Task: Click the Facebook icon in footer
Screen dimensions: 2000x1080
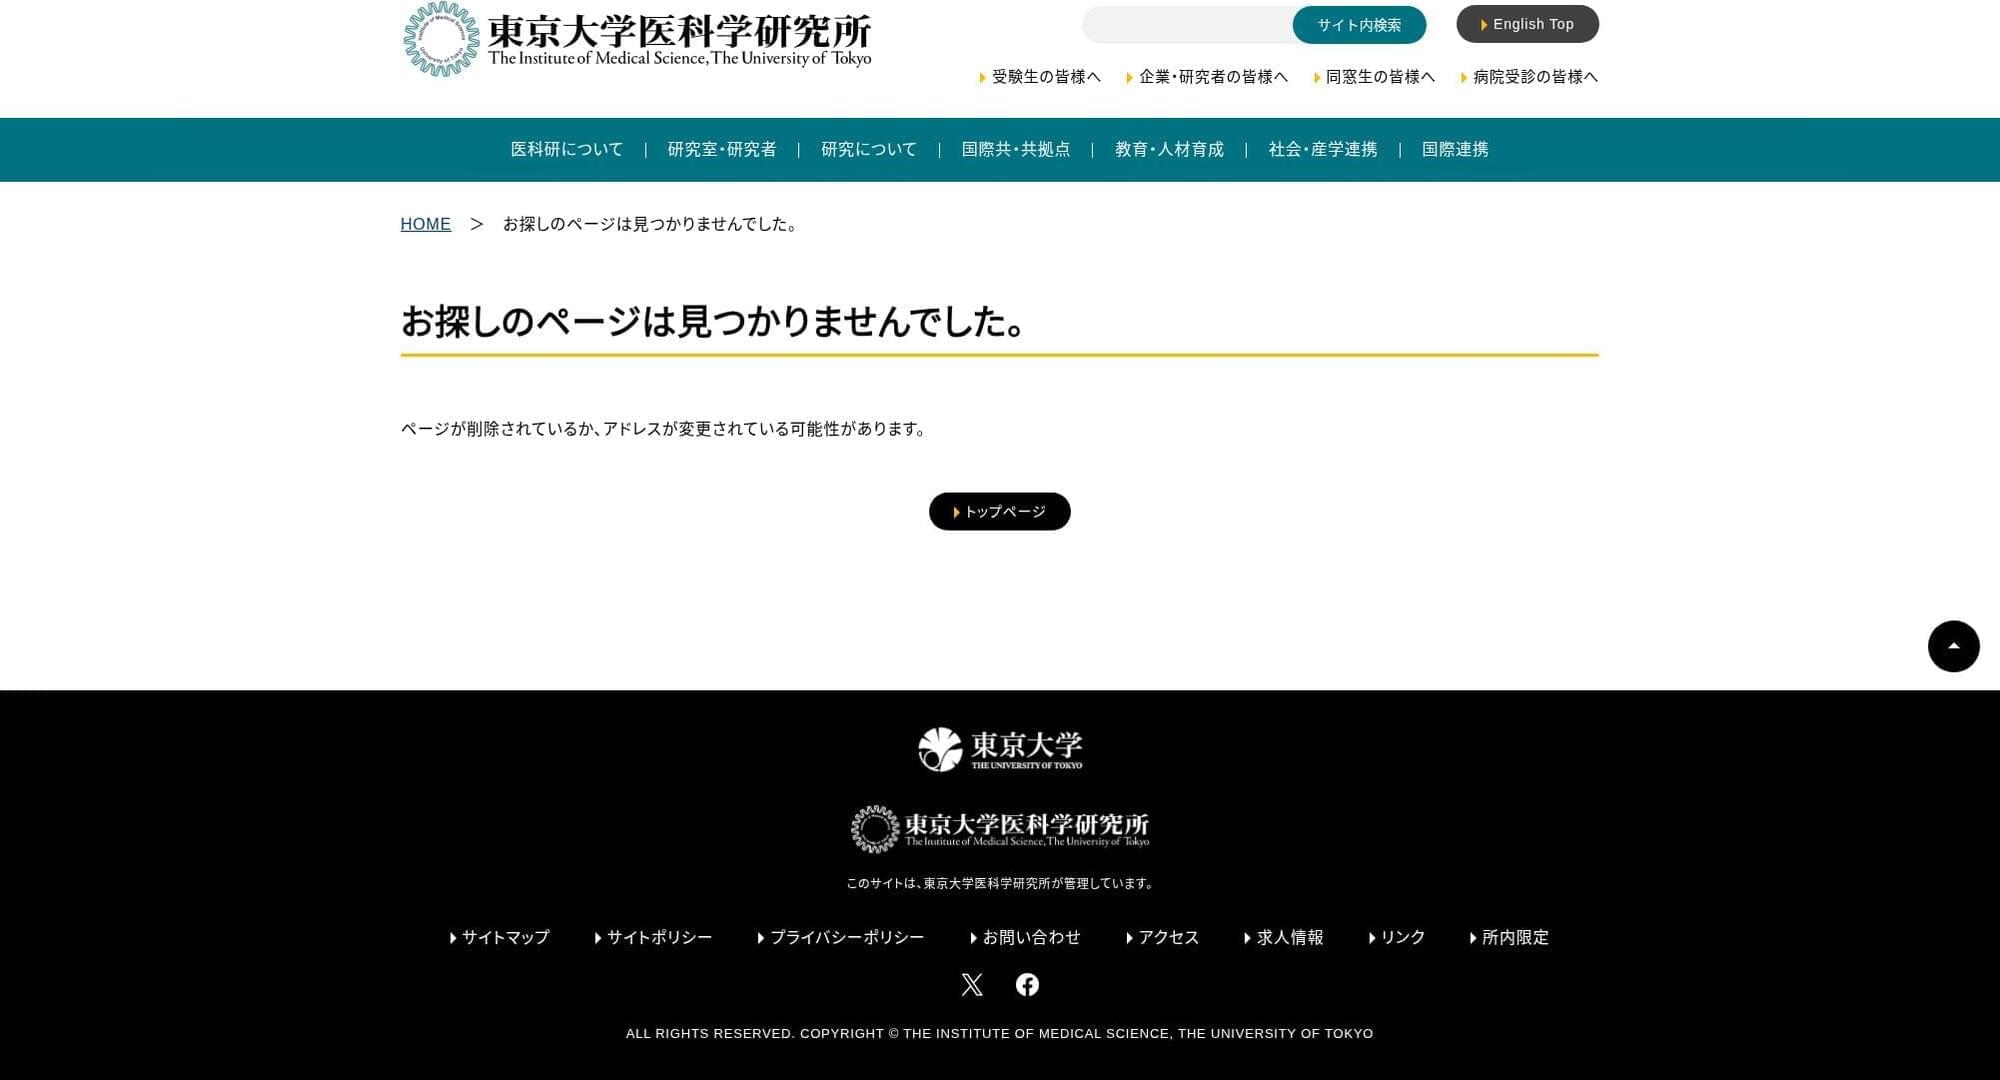Action: click(1027, 985)
